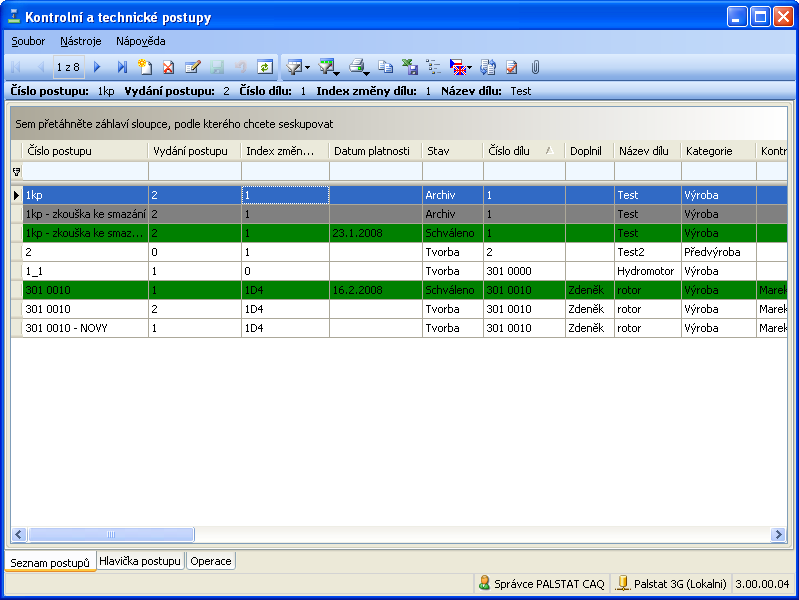Refresh the list with green arrows icon
799x600 pixels.
[x=265, y=67]
